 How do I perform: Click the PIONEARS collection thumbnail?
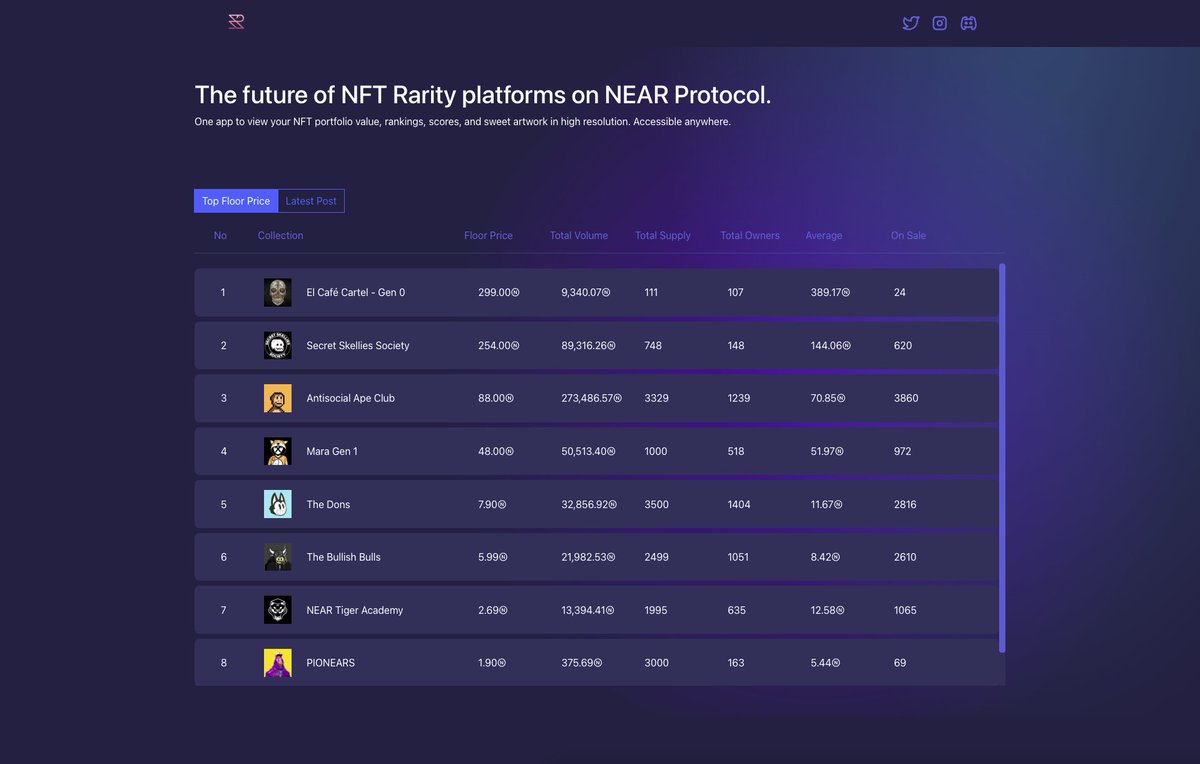tap(278, 663)
